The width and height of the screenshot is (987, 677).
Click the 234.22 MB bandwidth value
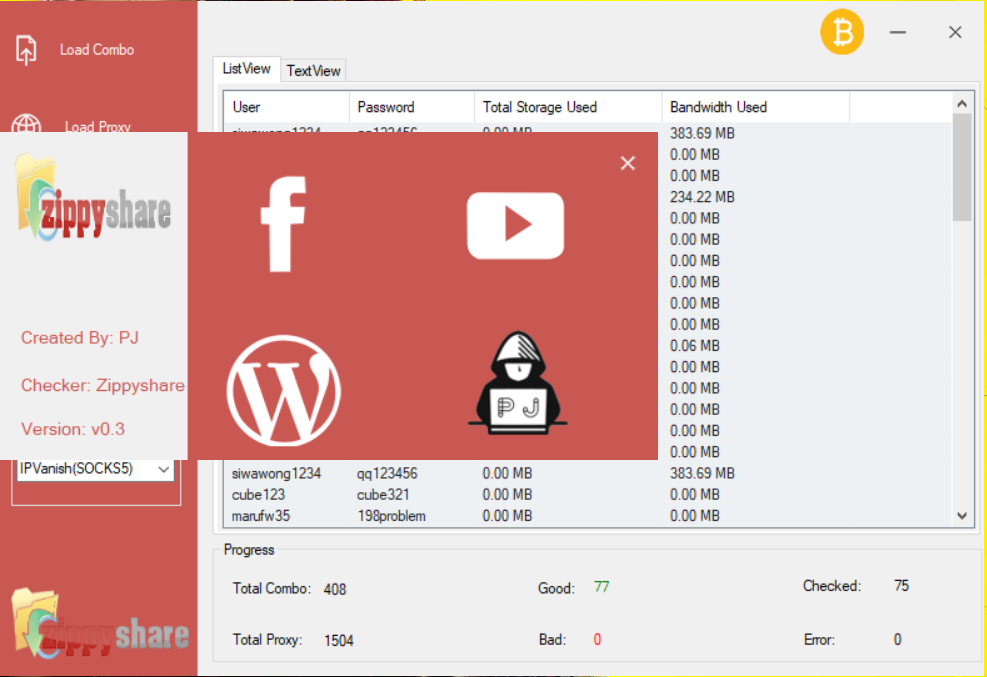click(702, 197)
